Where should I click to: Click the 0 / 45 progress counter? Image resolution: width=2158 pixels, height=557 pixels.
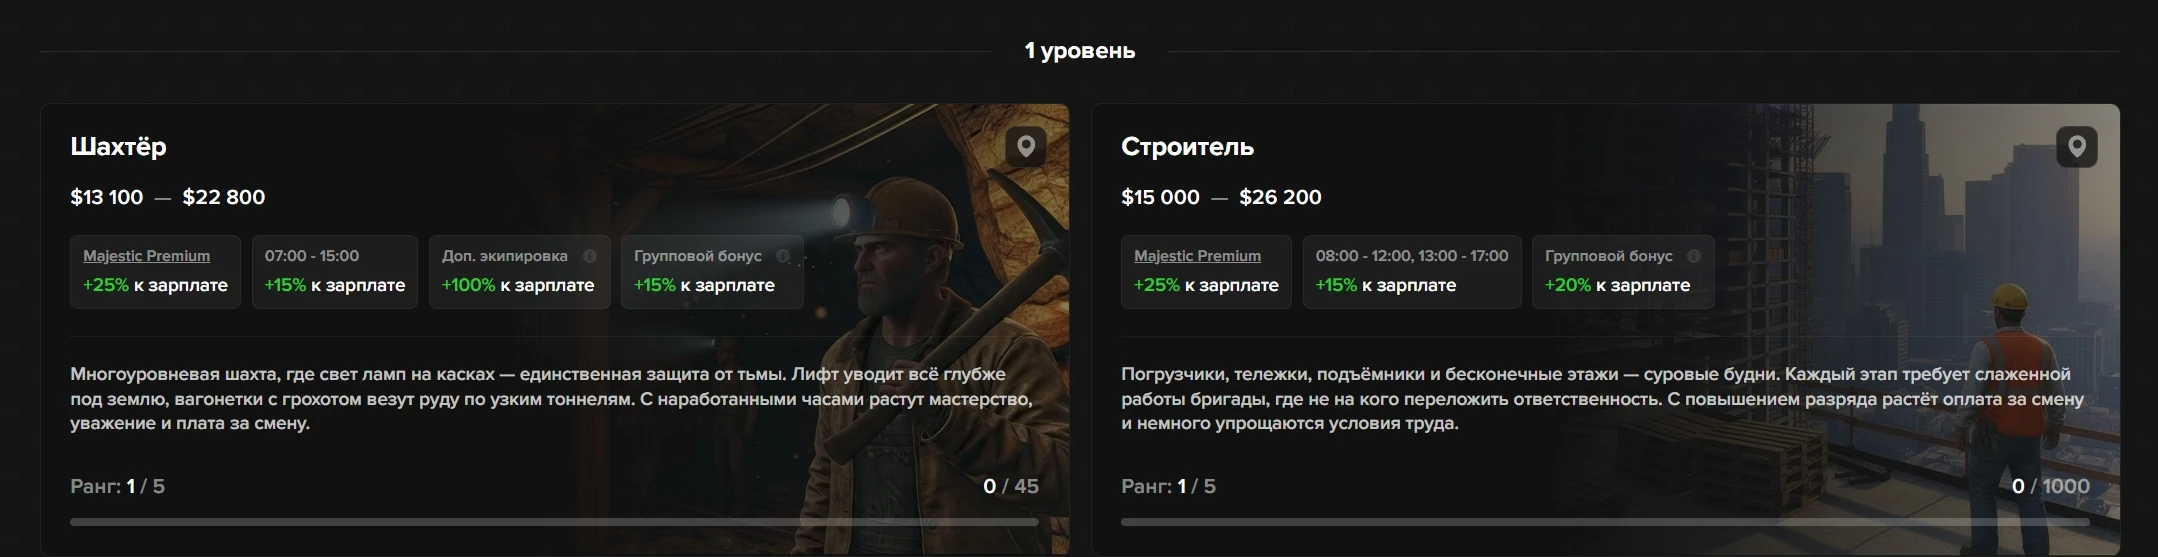pyautogui.click(x=1010, y=486)
